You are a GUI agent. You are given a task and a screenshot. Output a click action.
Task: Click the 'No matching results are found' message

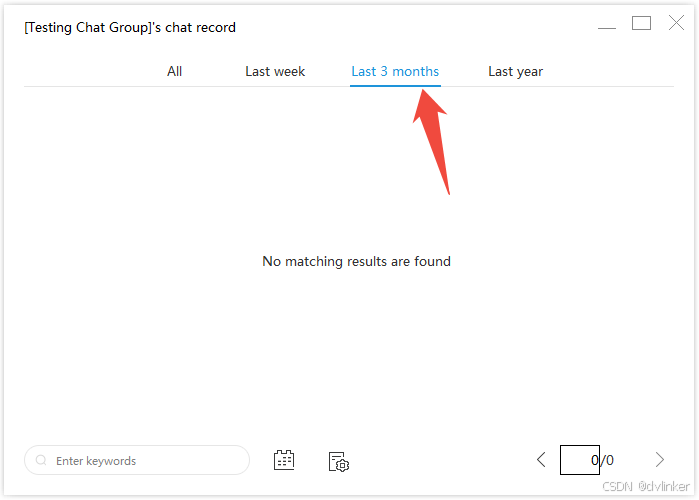[x=356, y=261]
